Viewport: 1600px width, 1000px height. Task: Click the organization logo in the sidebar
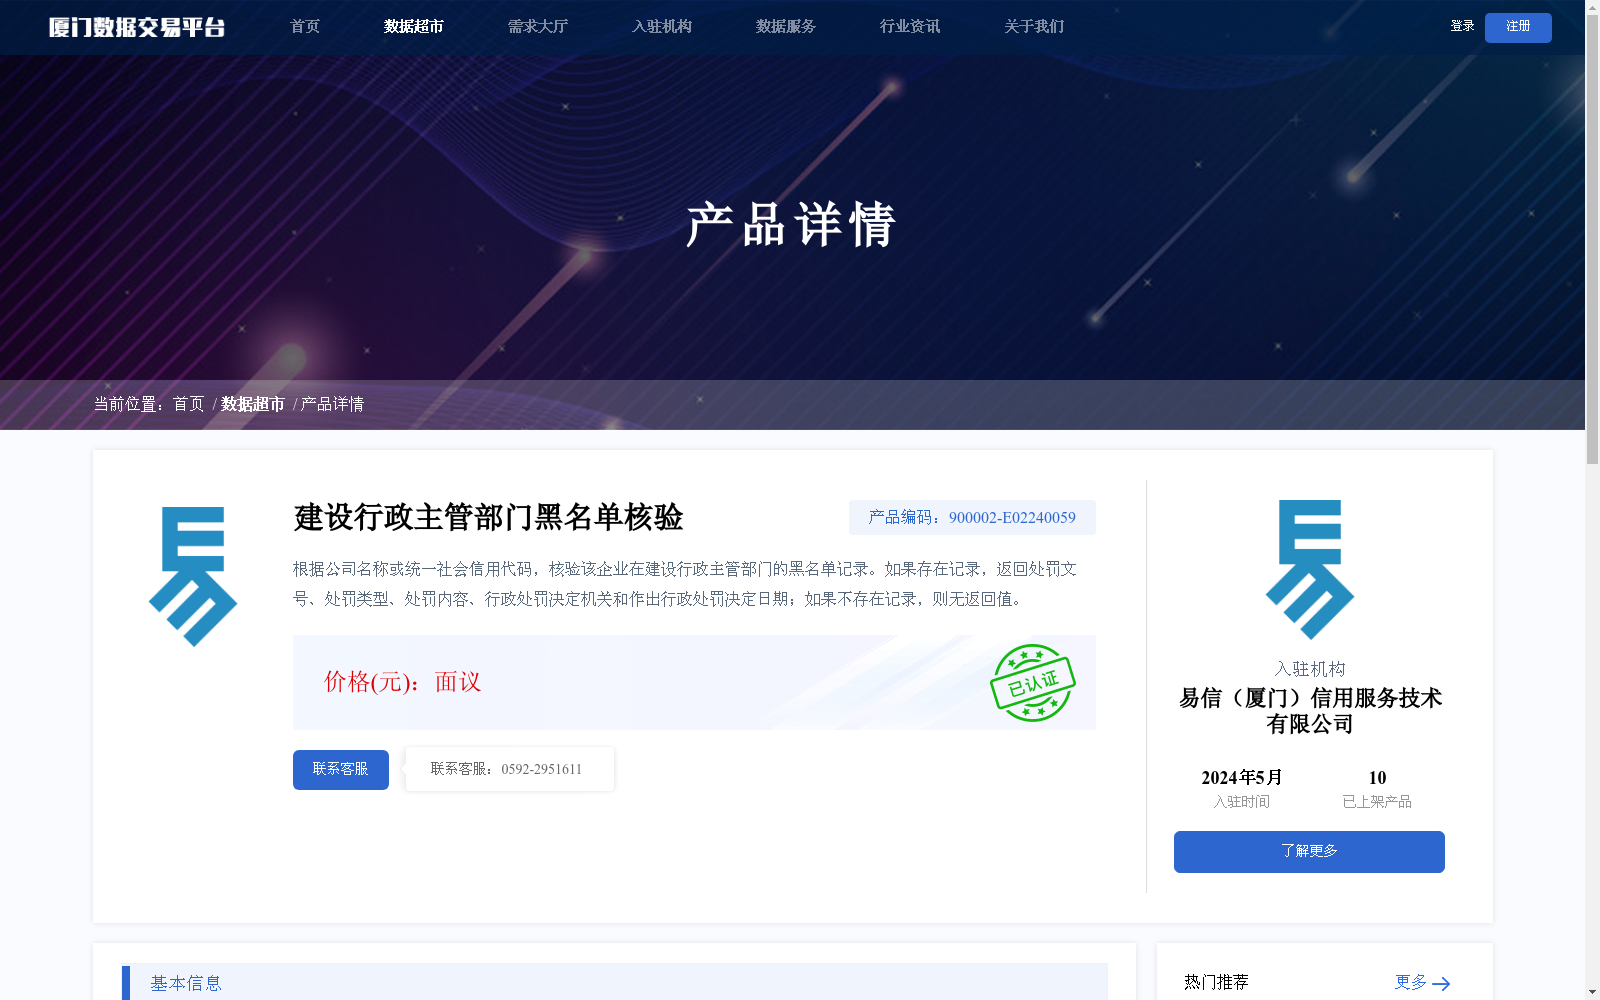1310,570
